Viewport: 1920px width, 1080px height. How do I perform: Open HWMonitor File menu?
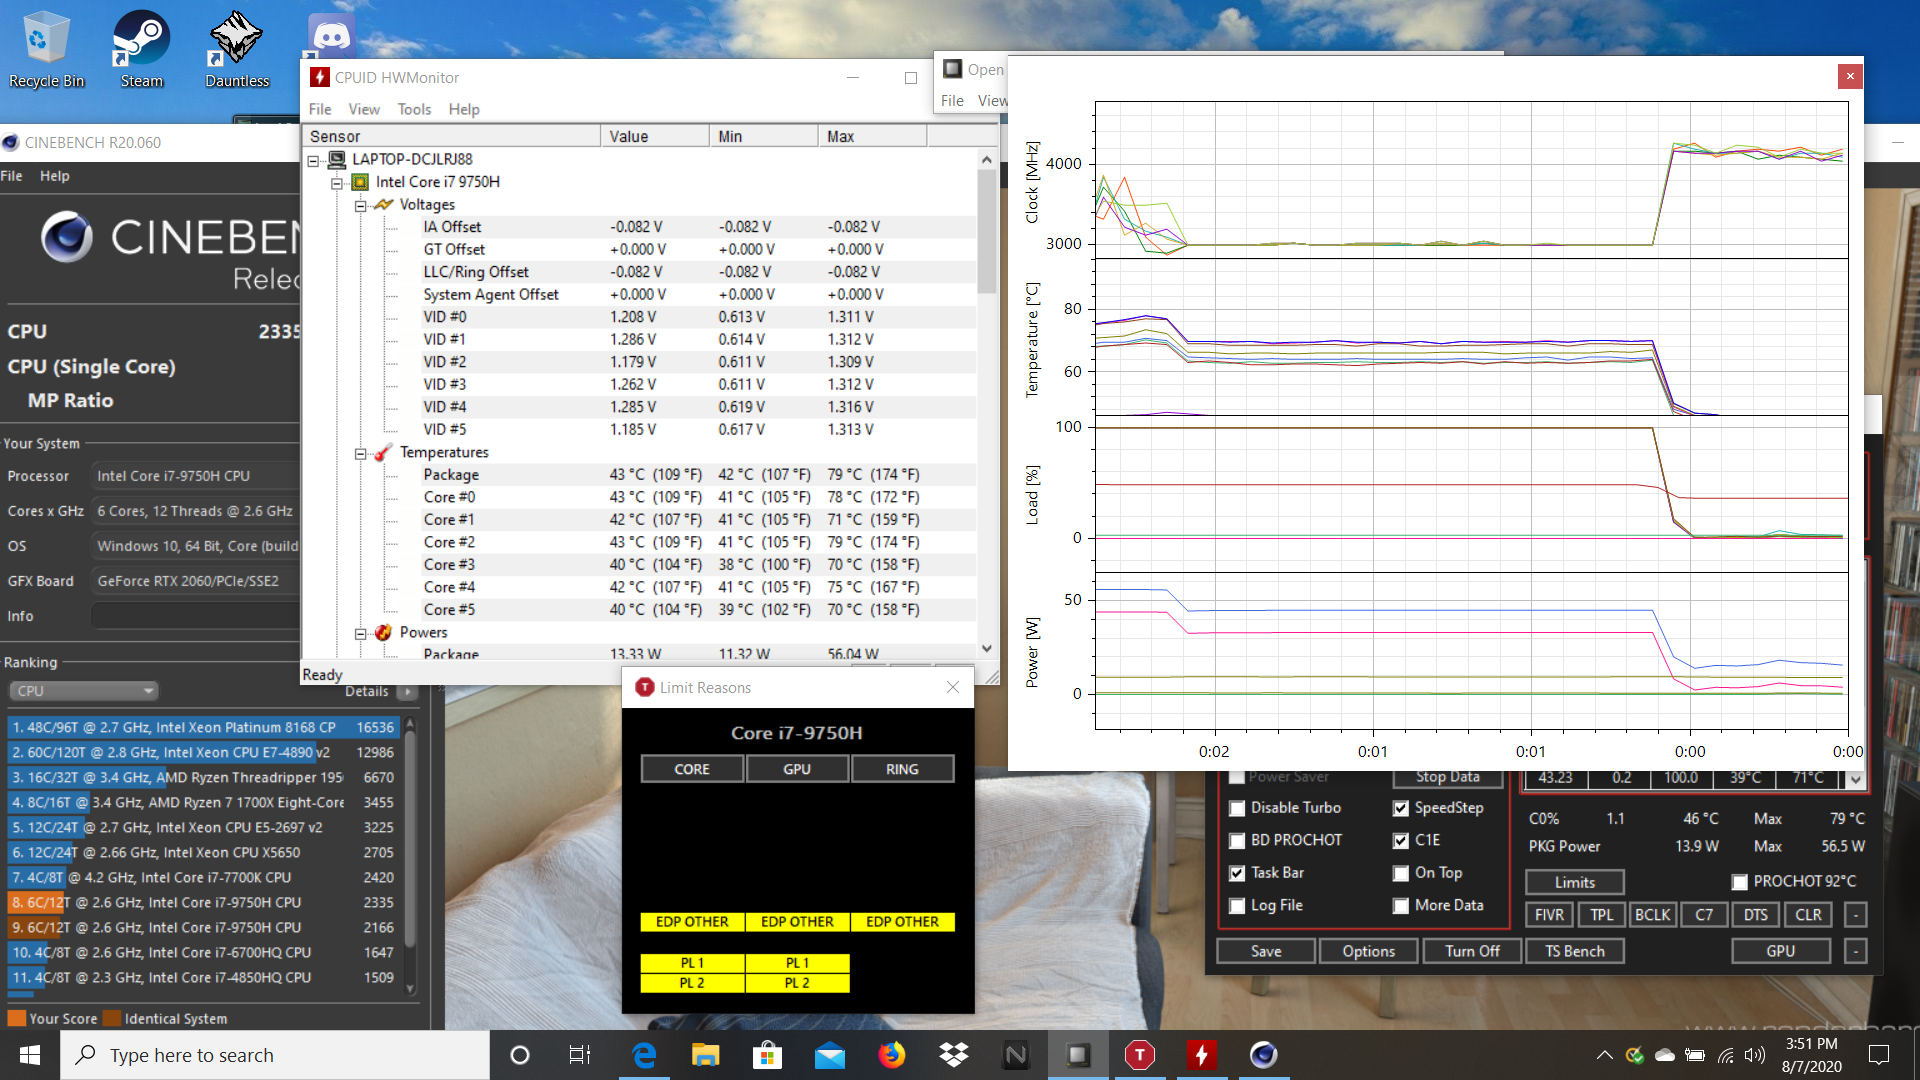(320, 109)
